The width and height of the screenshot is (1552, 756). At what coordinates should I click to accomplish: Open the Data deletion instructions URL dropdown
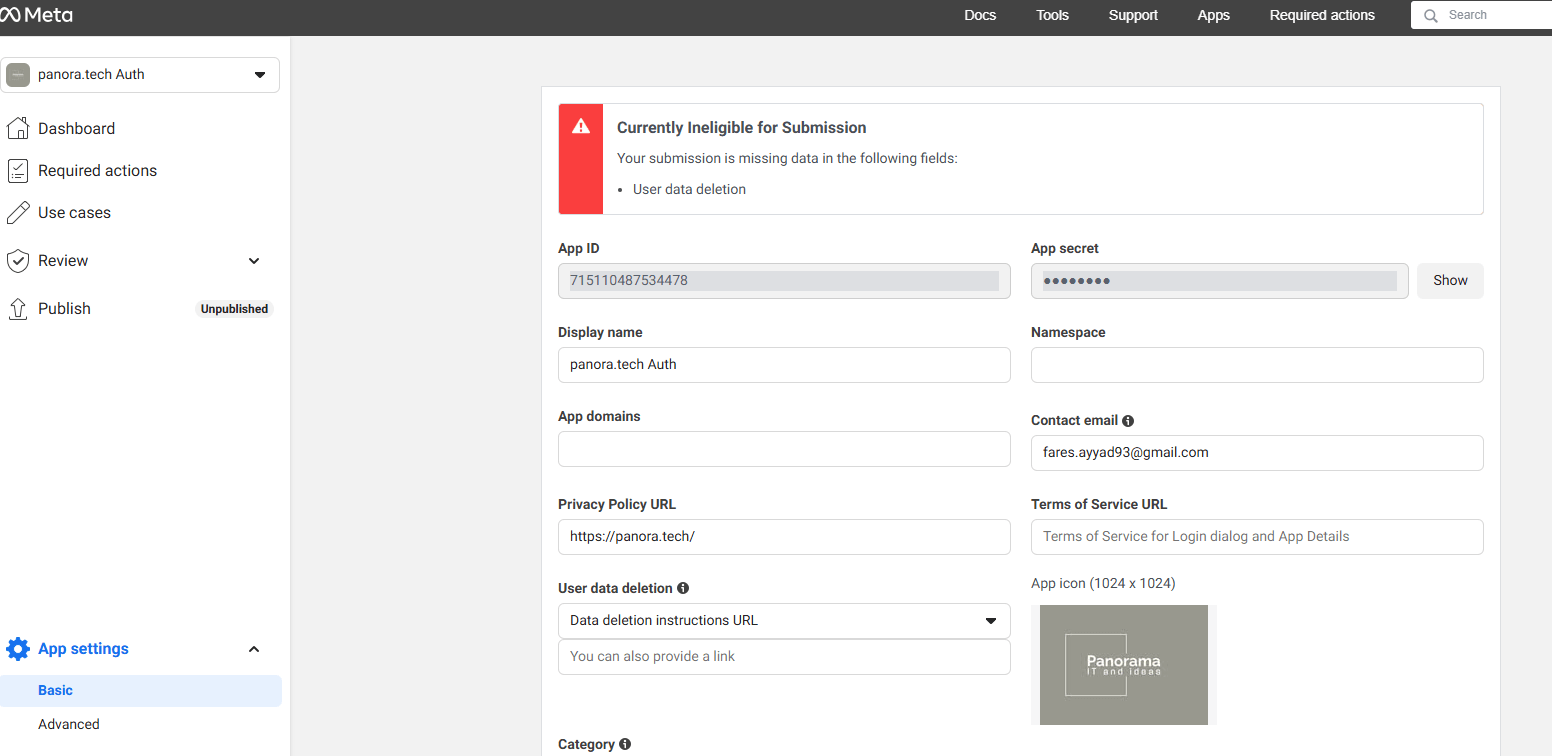click(784, 621)
